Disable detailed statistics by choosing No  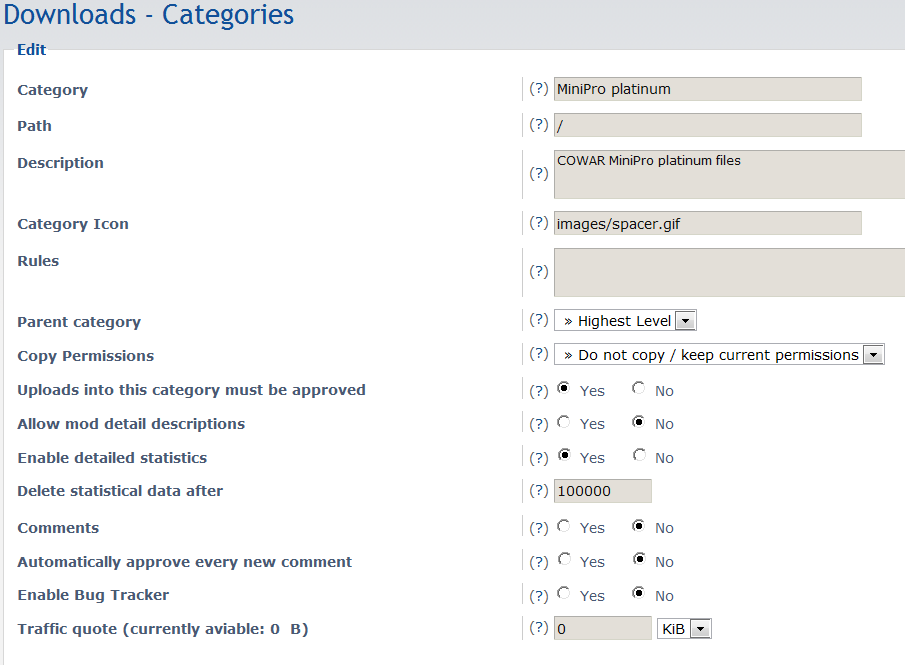coord(638,457)
